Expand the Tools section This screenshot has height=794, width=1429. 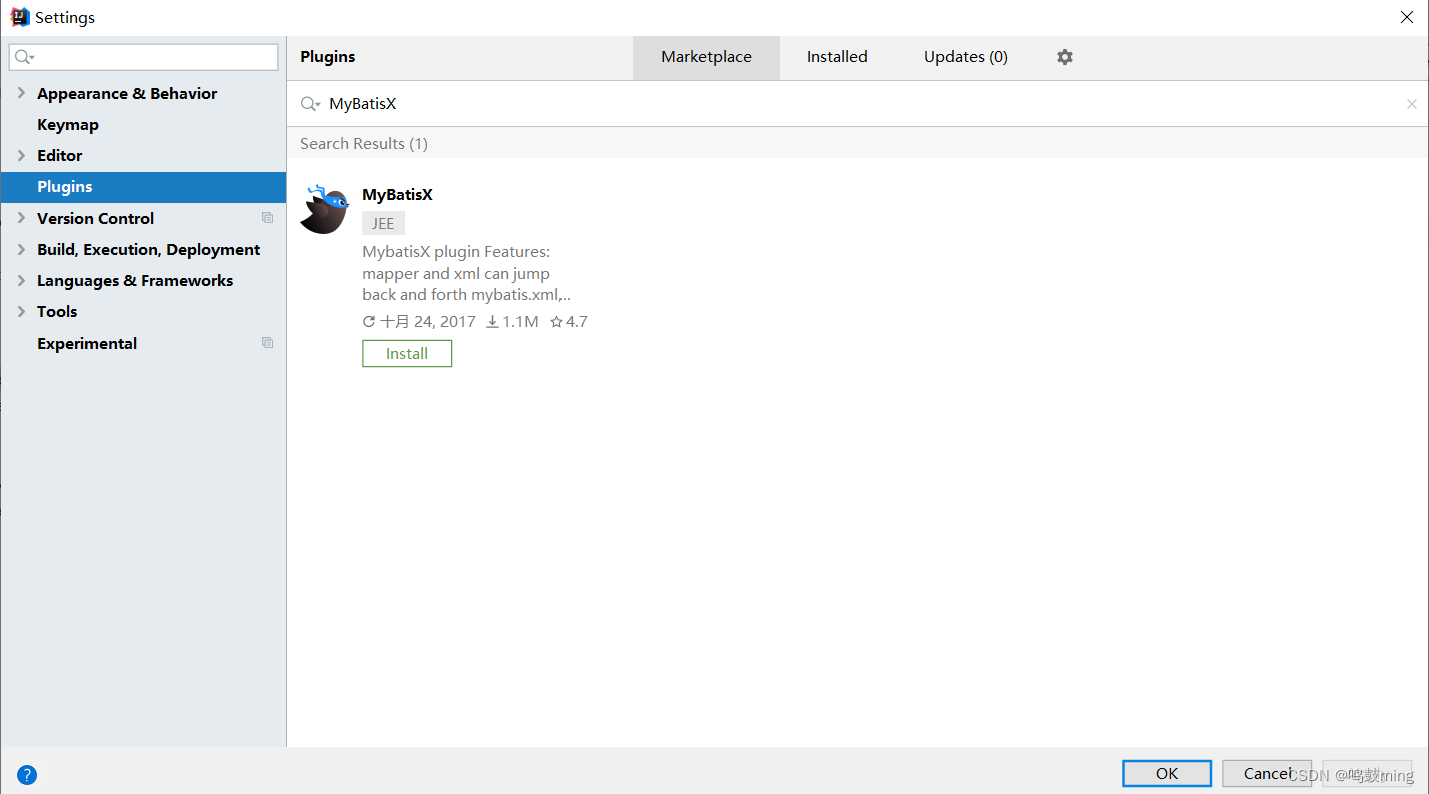click(21, 311)
